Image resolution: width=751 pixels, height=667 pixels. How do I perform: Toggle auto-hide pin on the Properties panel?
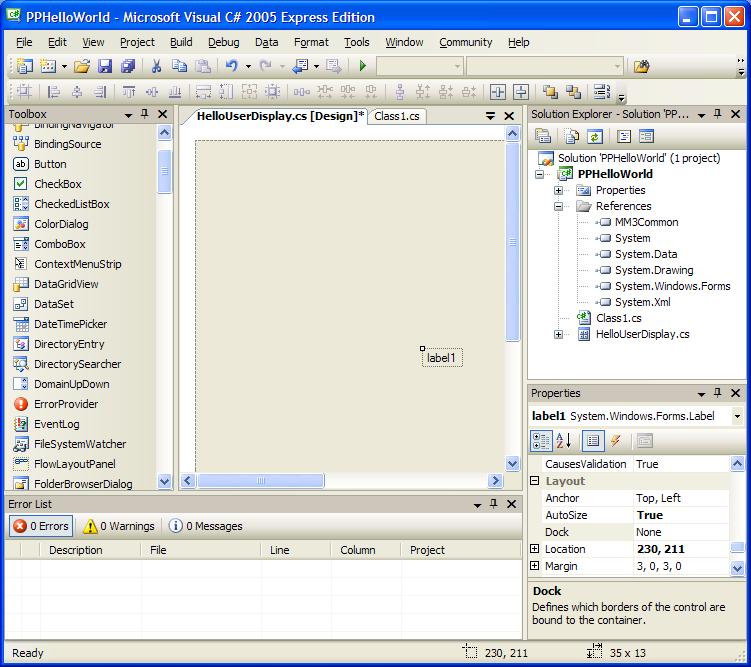tap(717, 393)
